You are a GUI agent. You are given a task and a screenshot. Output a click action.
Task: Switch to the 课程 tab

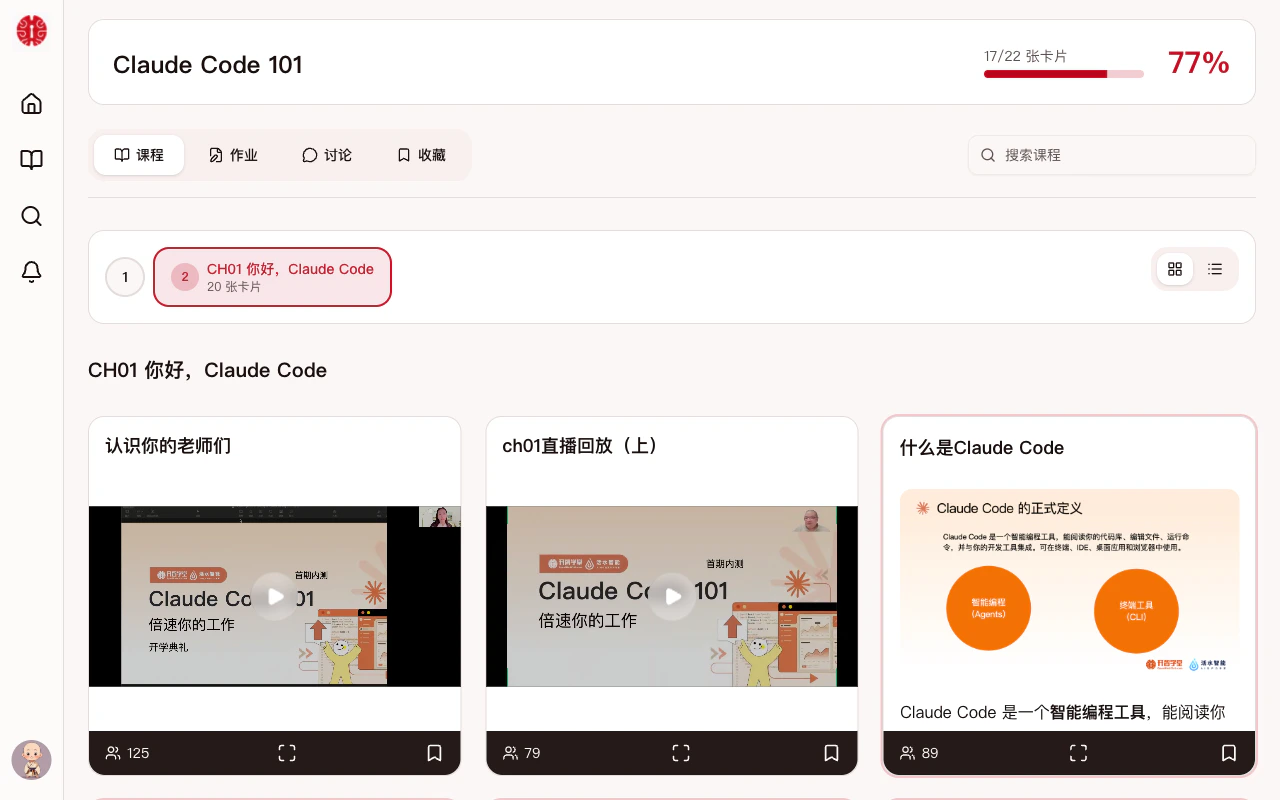139,155
